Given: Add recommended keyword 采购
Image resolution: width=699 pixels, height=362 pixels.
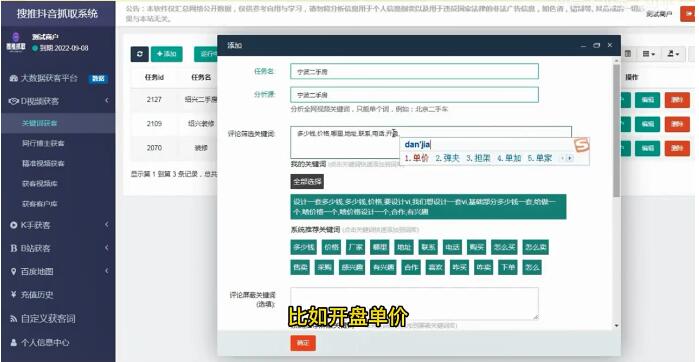Looking at the screenshot, I should click(x=324, y=267).
